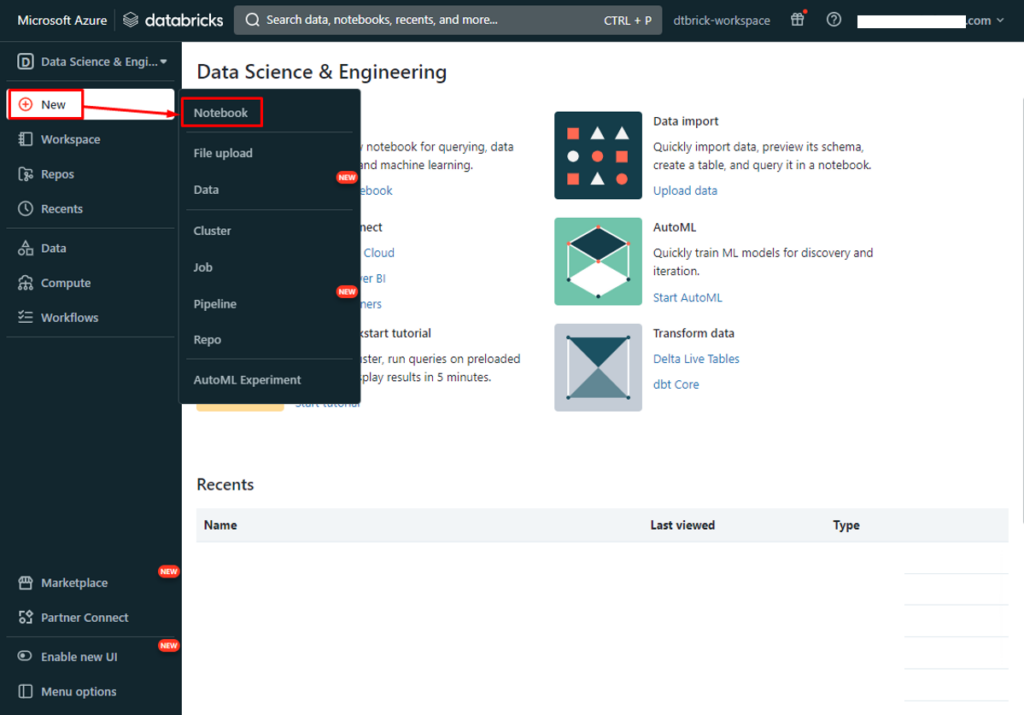
Task: Click the gift box icon in header
Action: point(797,20)
